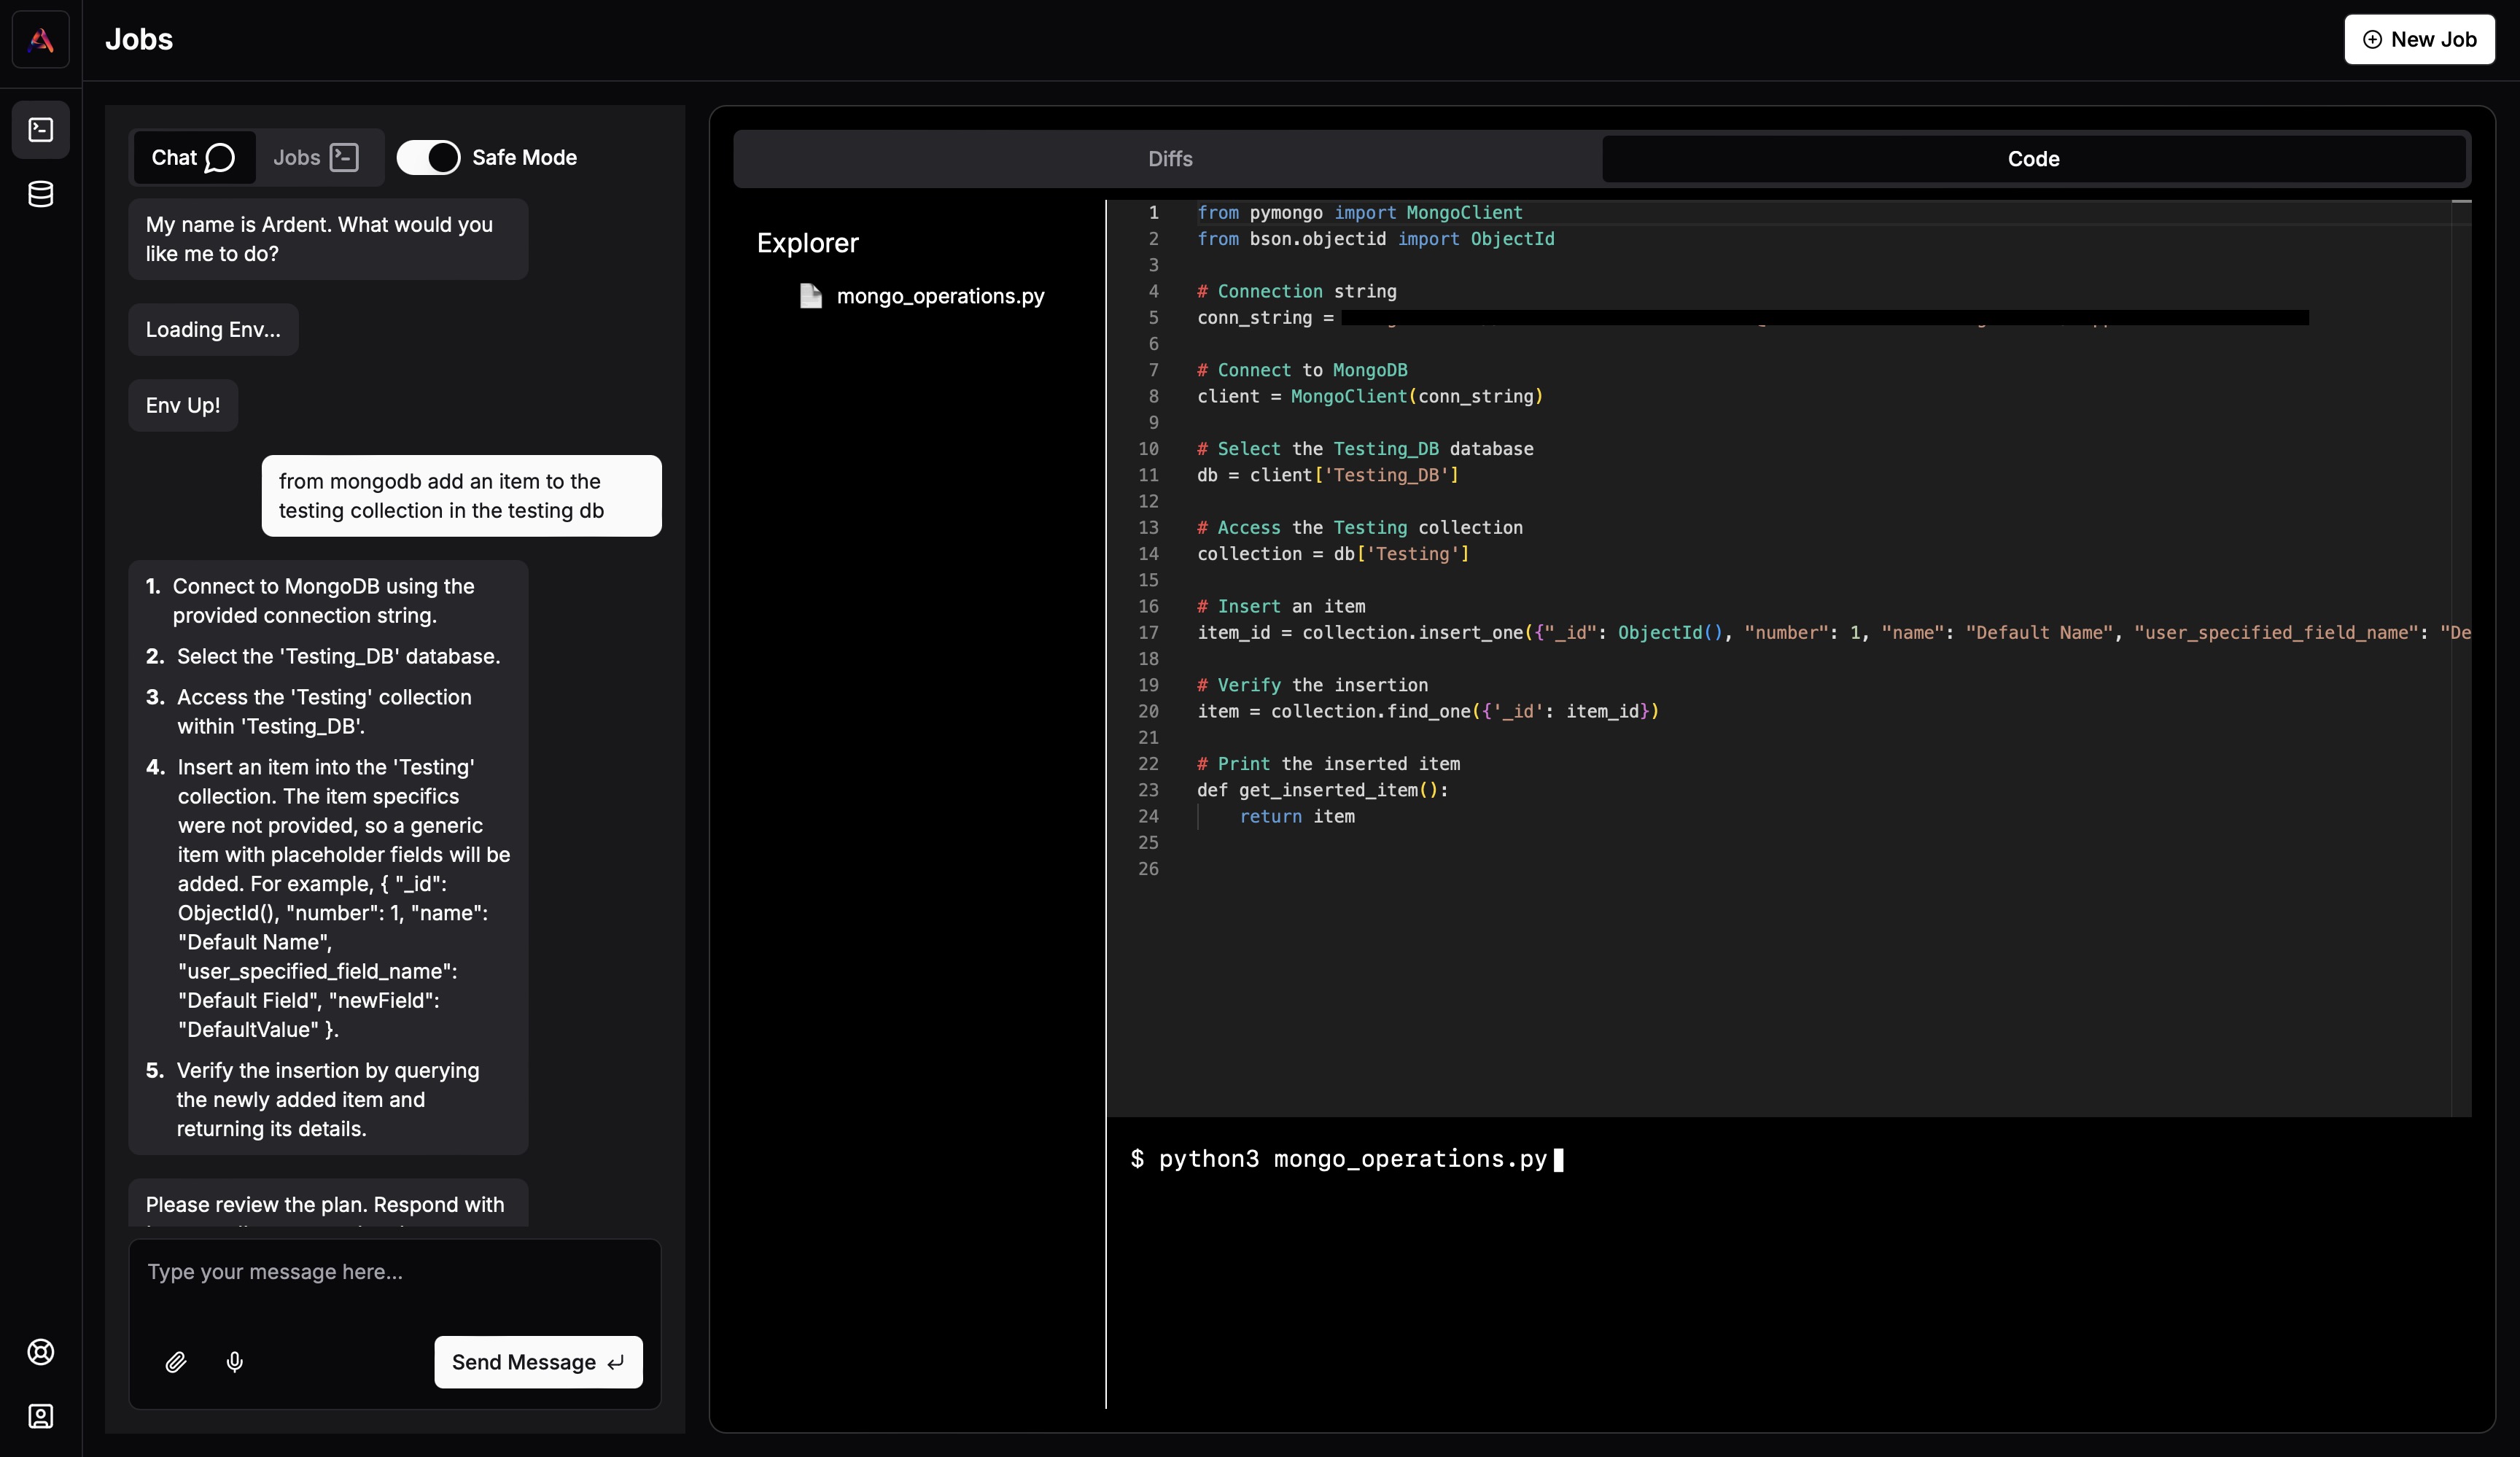Click the Send Message button
Screen dimensions: 2520x1457
pyautogui.click(x=537, y=1361)
